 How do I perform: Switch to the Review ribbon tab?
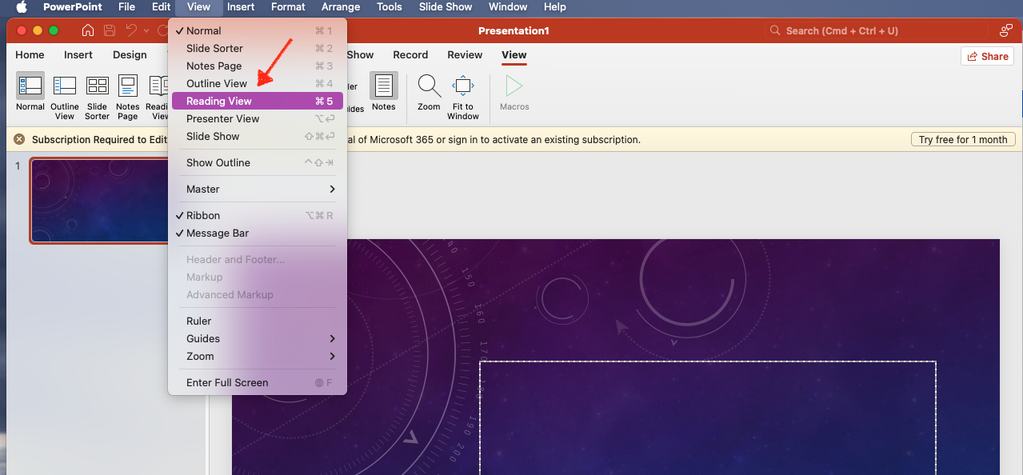[464, 55]
